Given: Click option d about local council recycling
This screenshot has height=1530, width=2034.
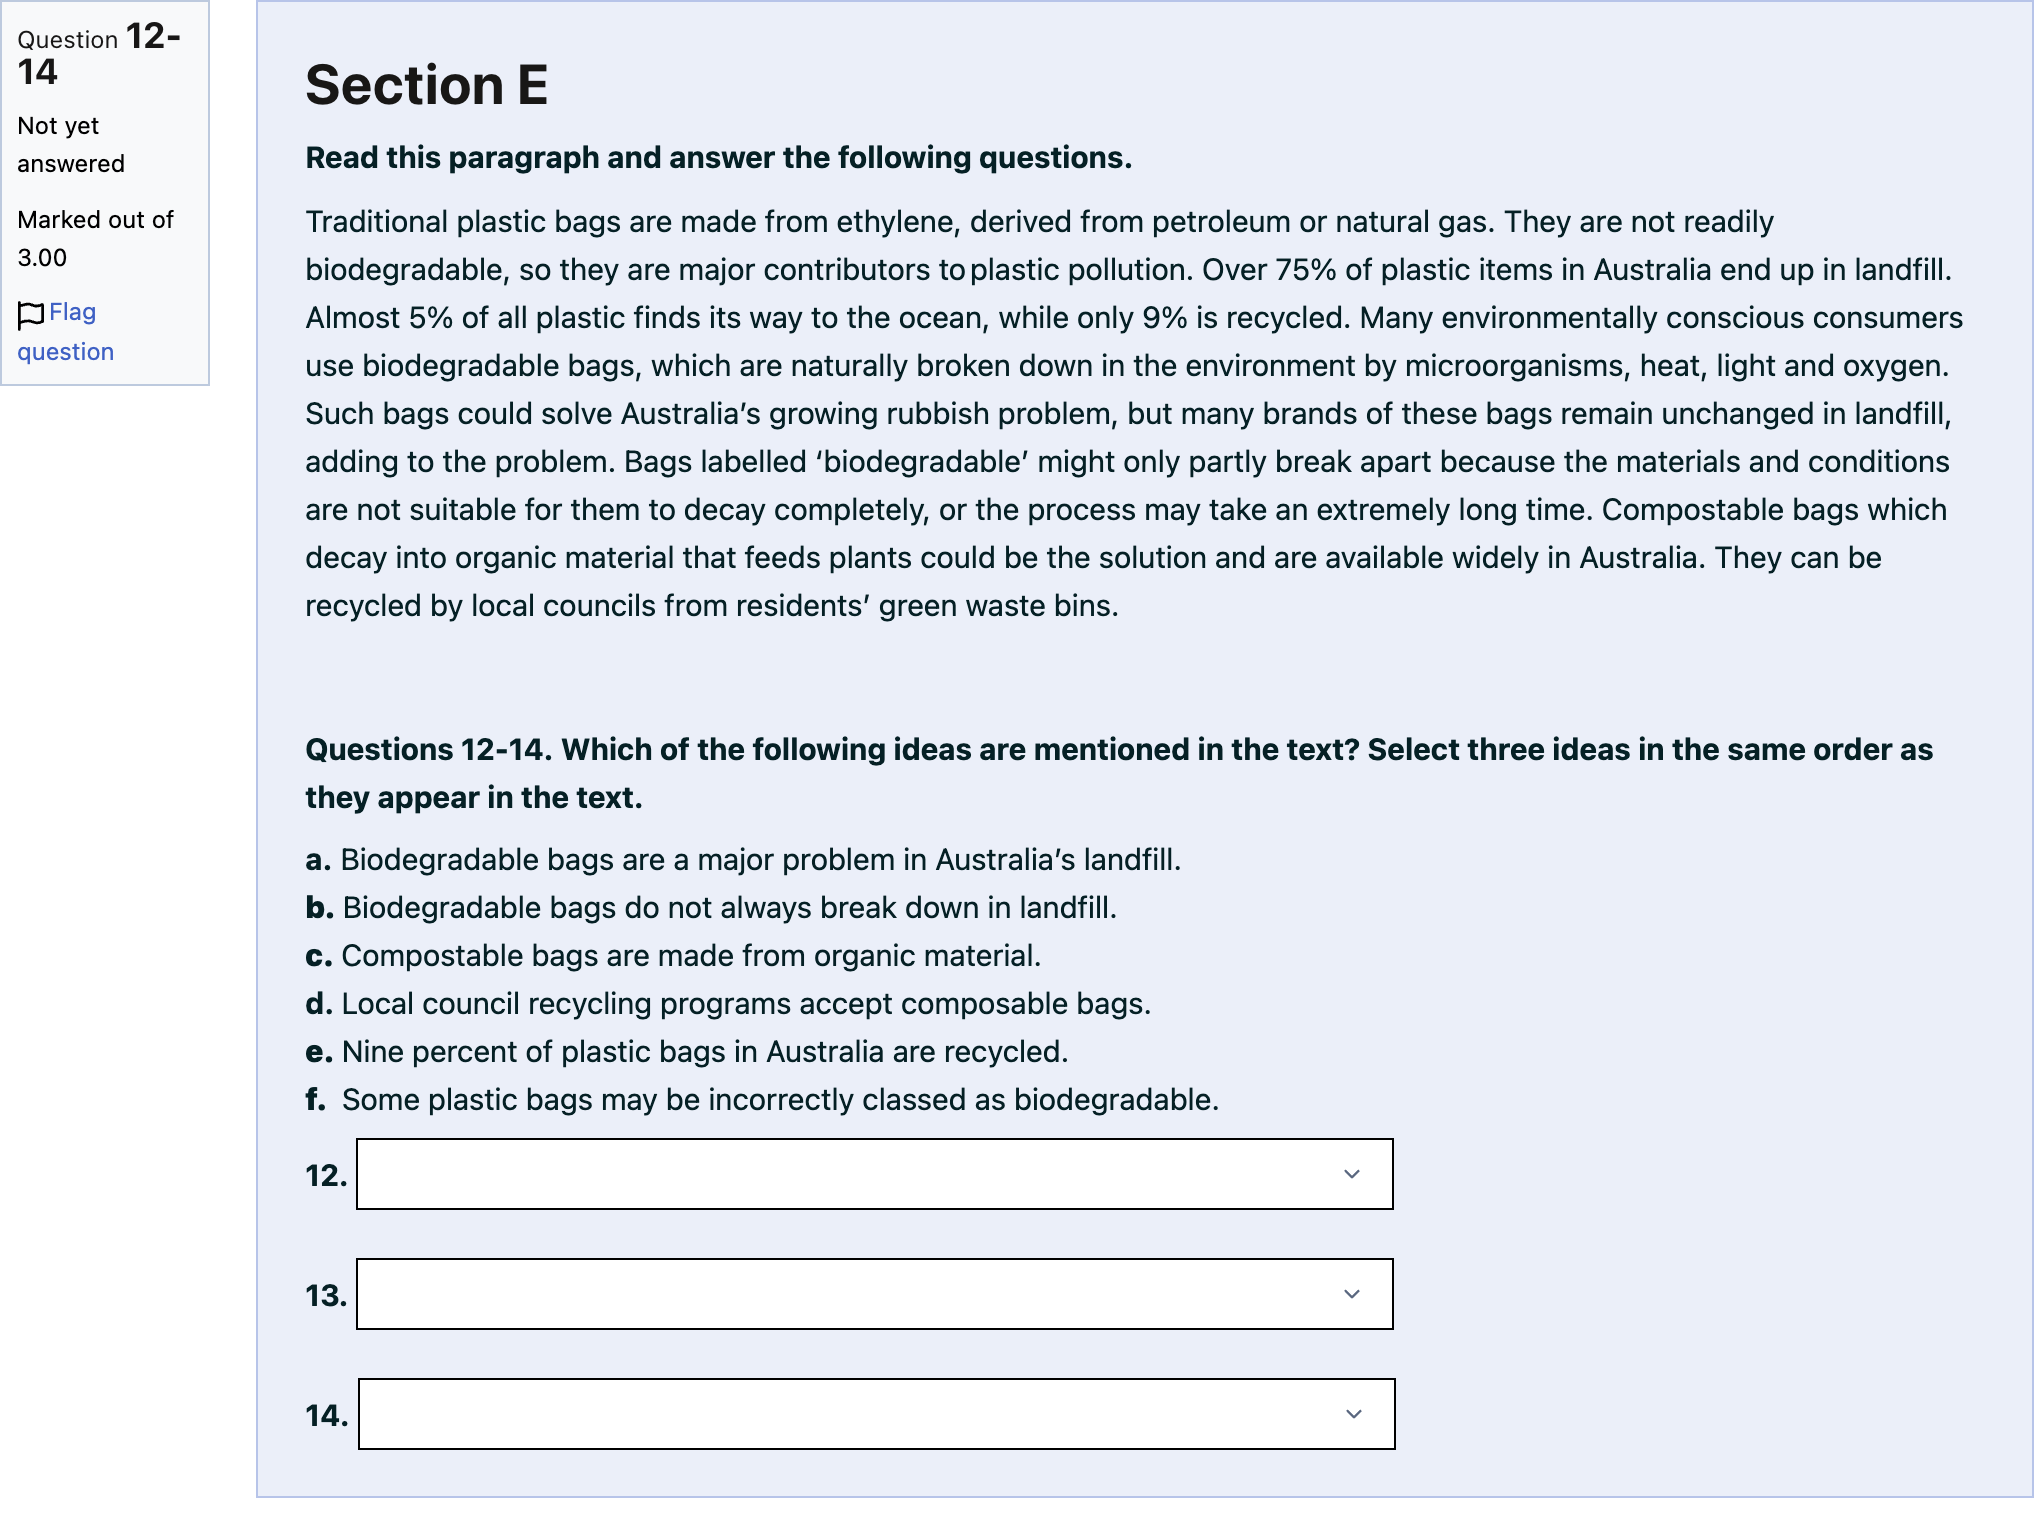Looking at the screenshot, I should [x=728, y=1004].
